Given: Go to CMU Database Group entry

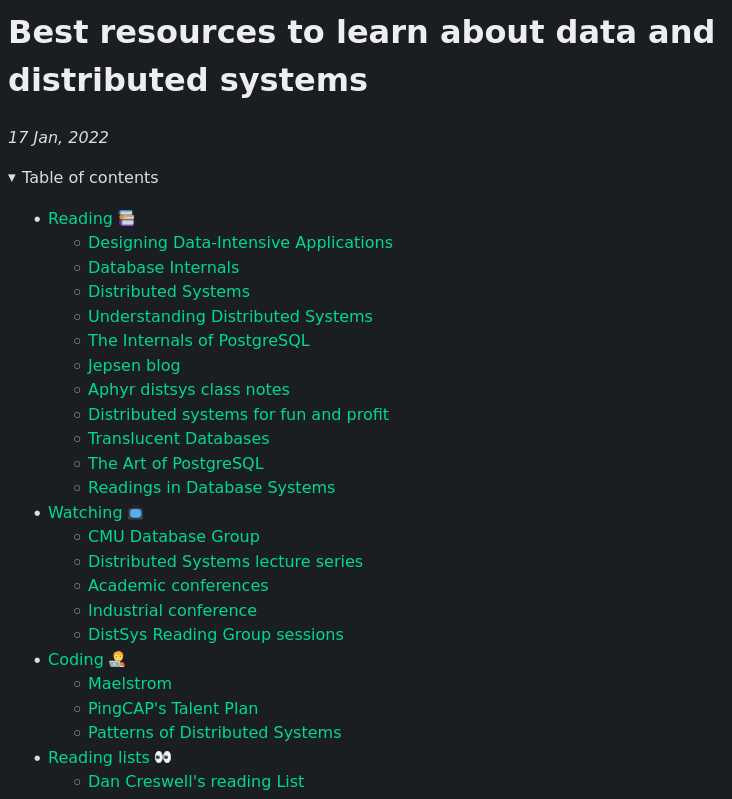Looking at the screenshot, I should click(174, 537).
